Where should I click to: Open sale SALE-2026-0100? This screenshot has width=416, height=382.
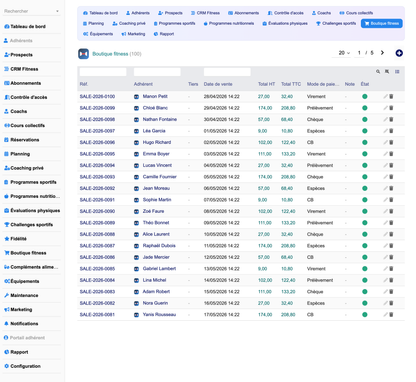(97, 96)
